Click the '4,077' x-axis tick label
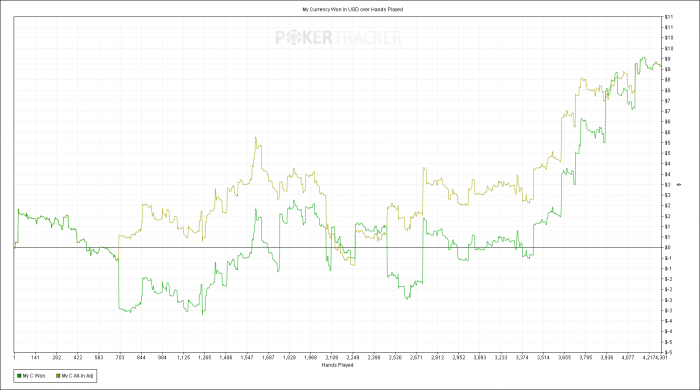700x390 pixels. tap(628, 357)
